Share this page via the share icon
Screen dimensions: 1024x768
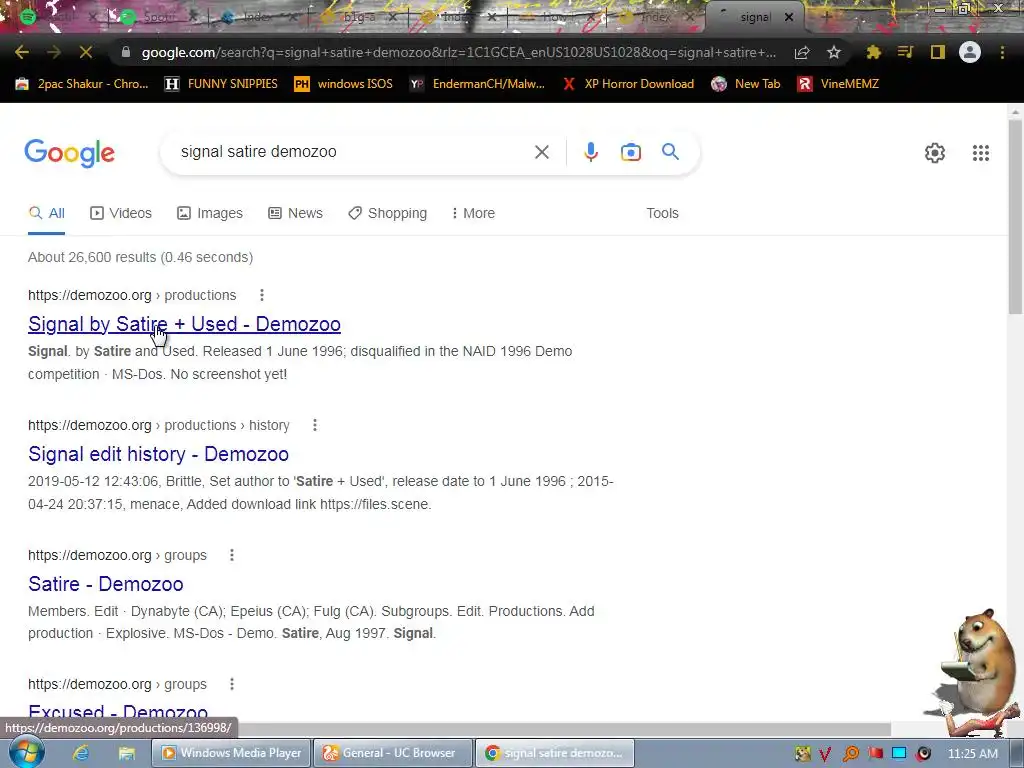pos(802,52)
